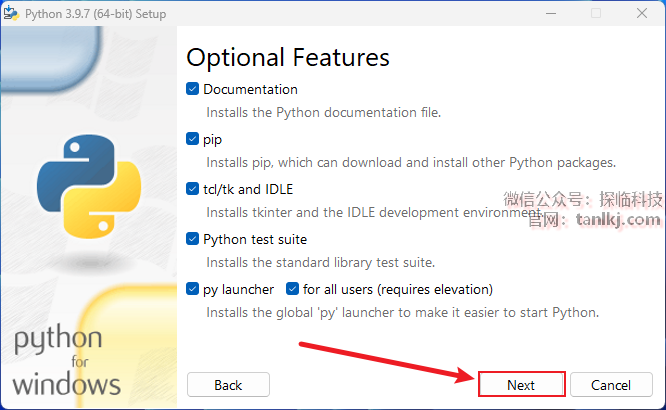Uncheck for all users (requires elevation)
This screenshot has width=666, height=410.
point(293,289)
